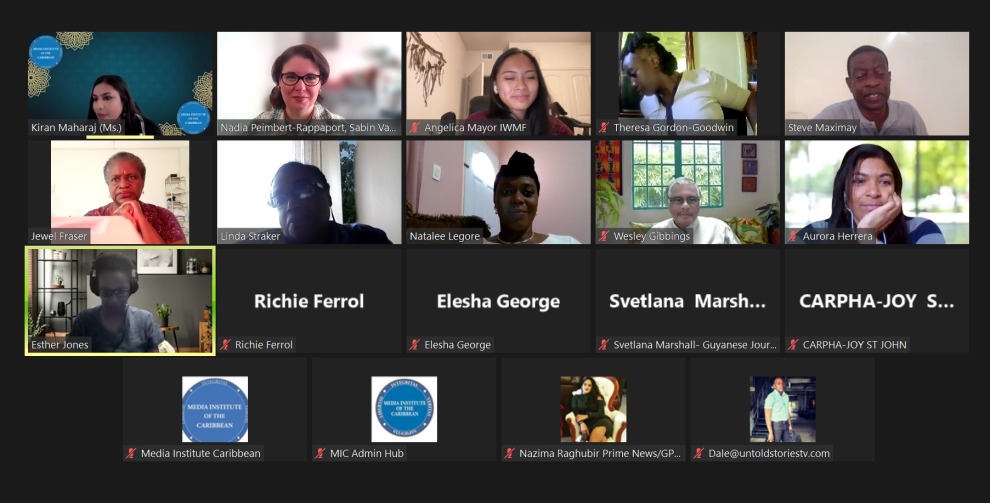Click the large Richie Ferrol name placeholder
The image size is (990, 503).
click(309, 301)
